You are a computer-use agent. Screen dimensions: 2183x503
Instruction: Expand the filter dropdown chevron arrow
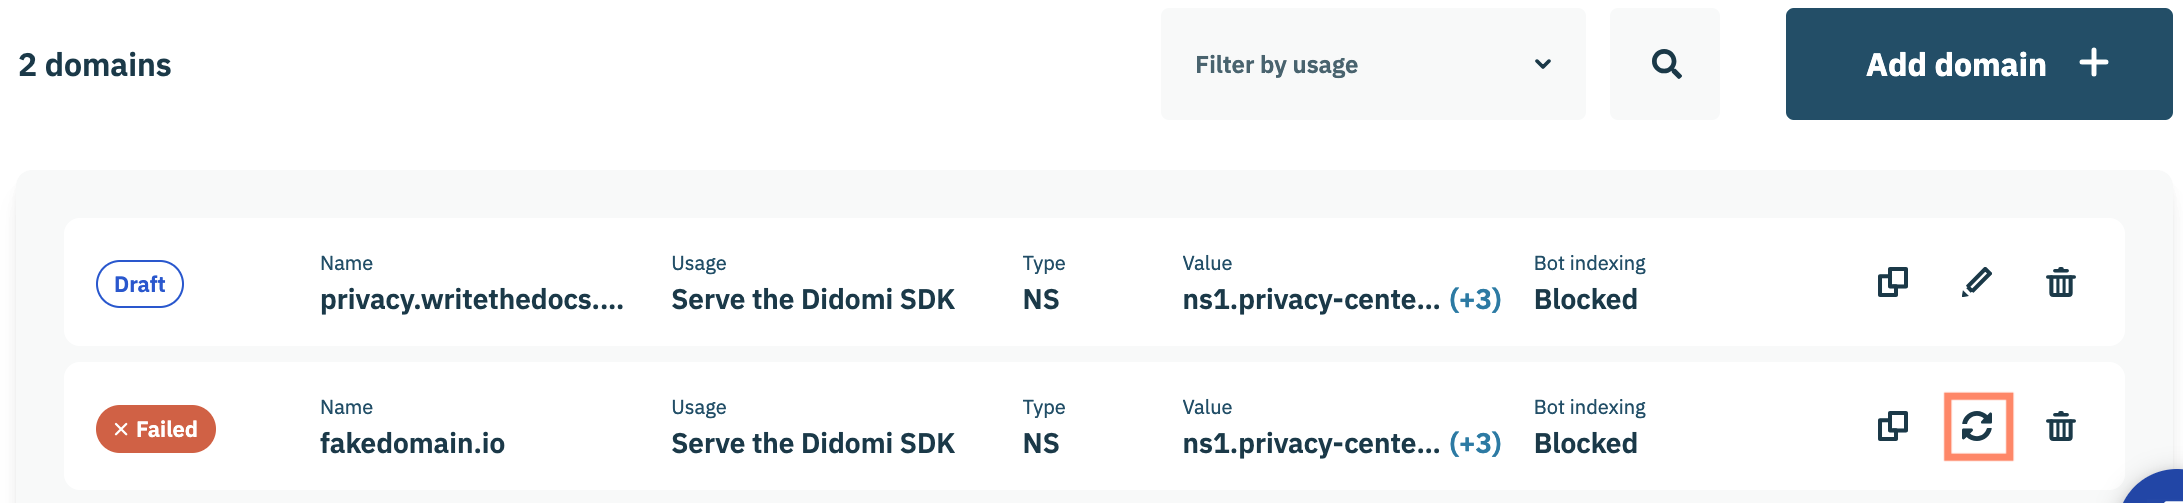pyautogui.click(x=1543, y=64)
